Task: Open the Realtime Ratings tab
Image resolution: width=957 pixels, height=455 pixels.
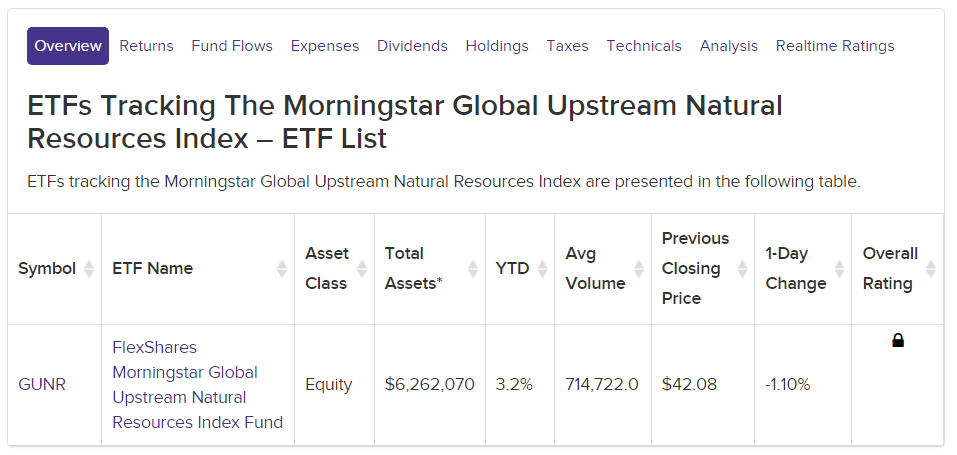Action: click(835, 46)
